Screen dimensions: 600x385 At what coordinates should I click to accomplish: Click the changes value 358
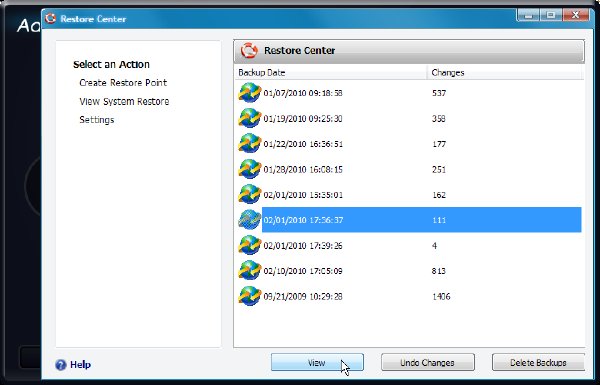[439, 119]
